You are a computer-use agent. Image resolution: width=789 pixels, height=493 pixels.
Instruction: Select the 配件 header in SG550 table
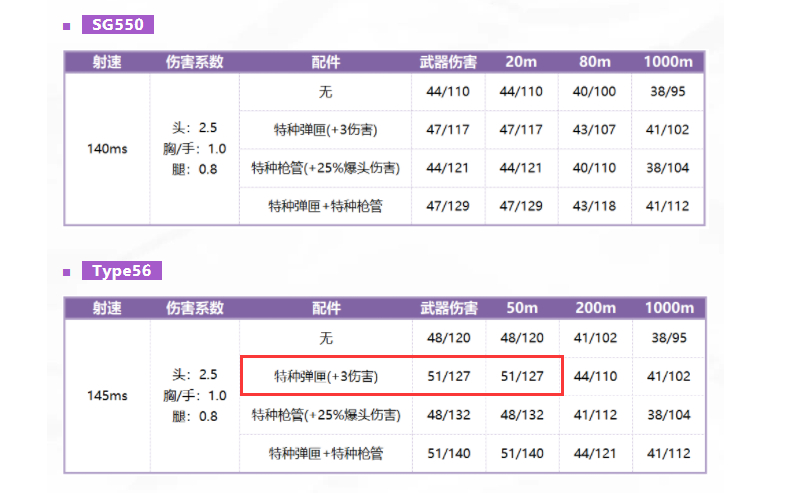pos(326,62)
